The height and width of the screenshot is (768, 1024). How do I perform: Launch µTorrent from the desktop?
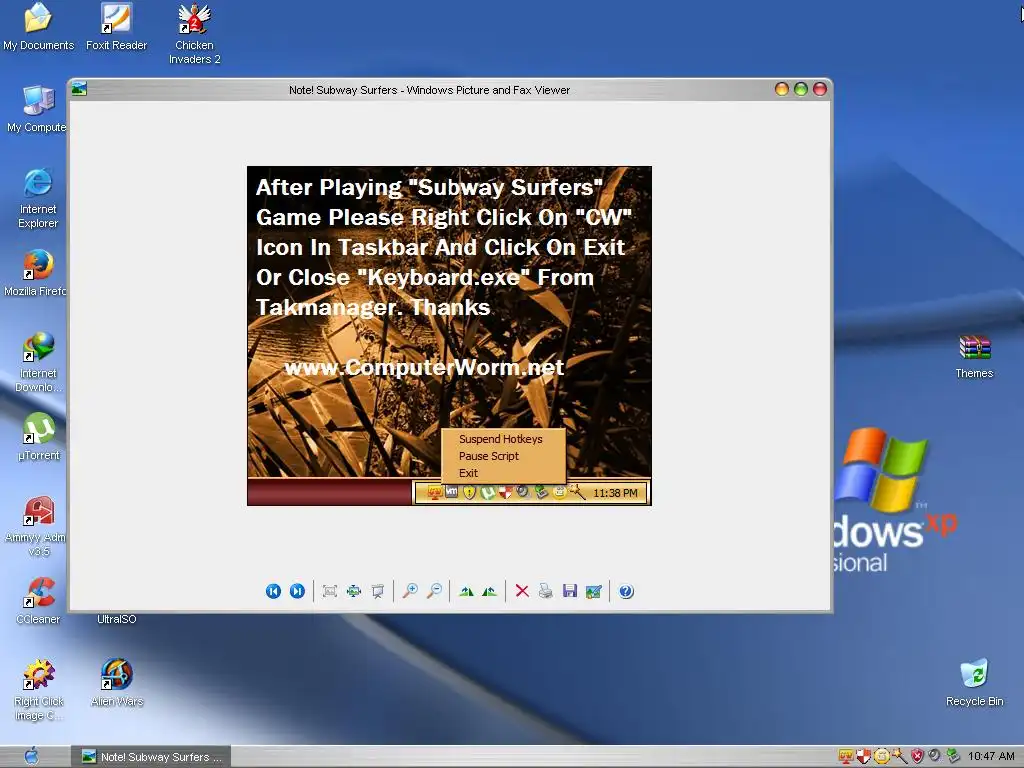click(x=39, y=438)
